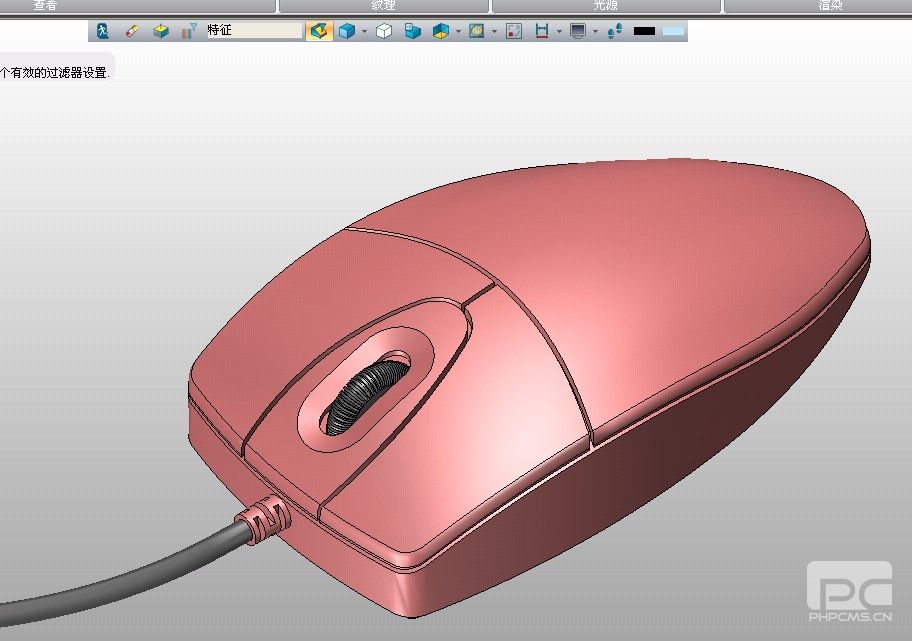This screenshot has width=912, height=641.
Task: Switch to the 光源 tab
Action: pos(605,6)
